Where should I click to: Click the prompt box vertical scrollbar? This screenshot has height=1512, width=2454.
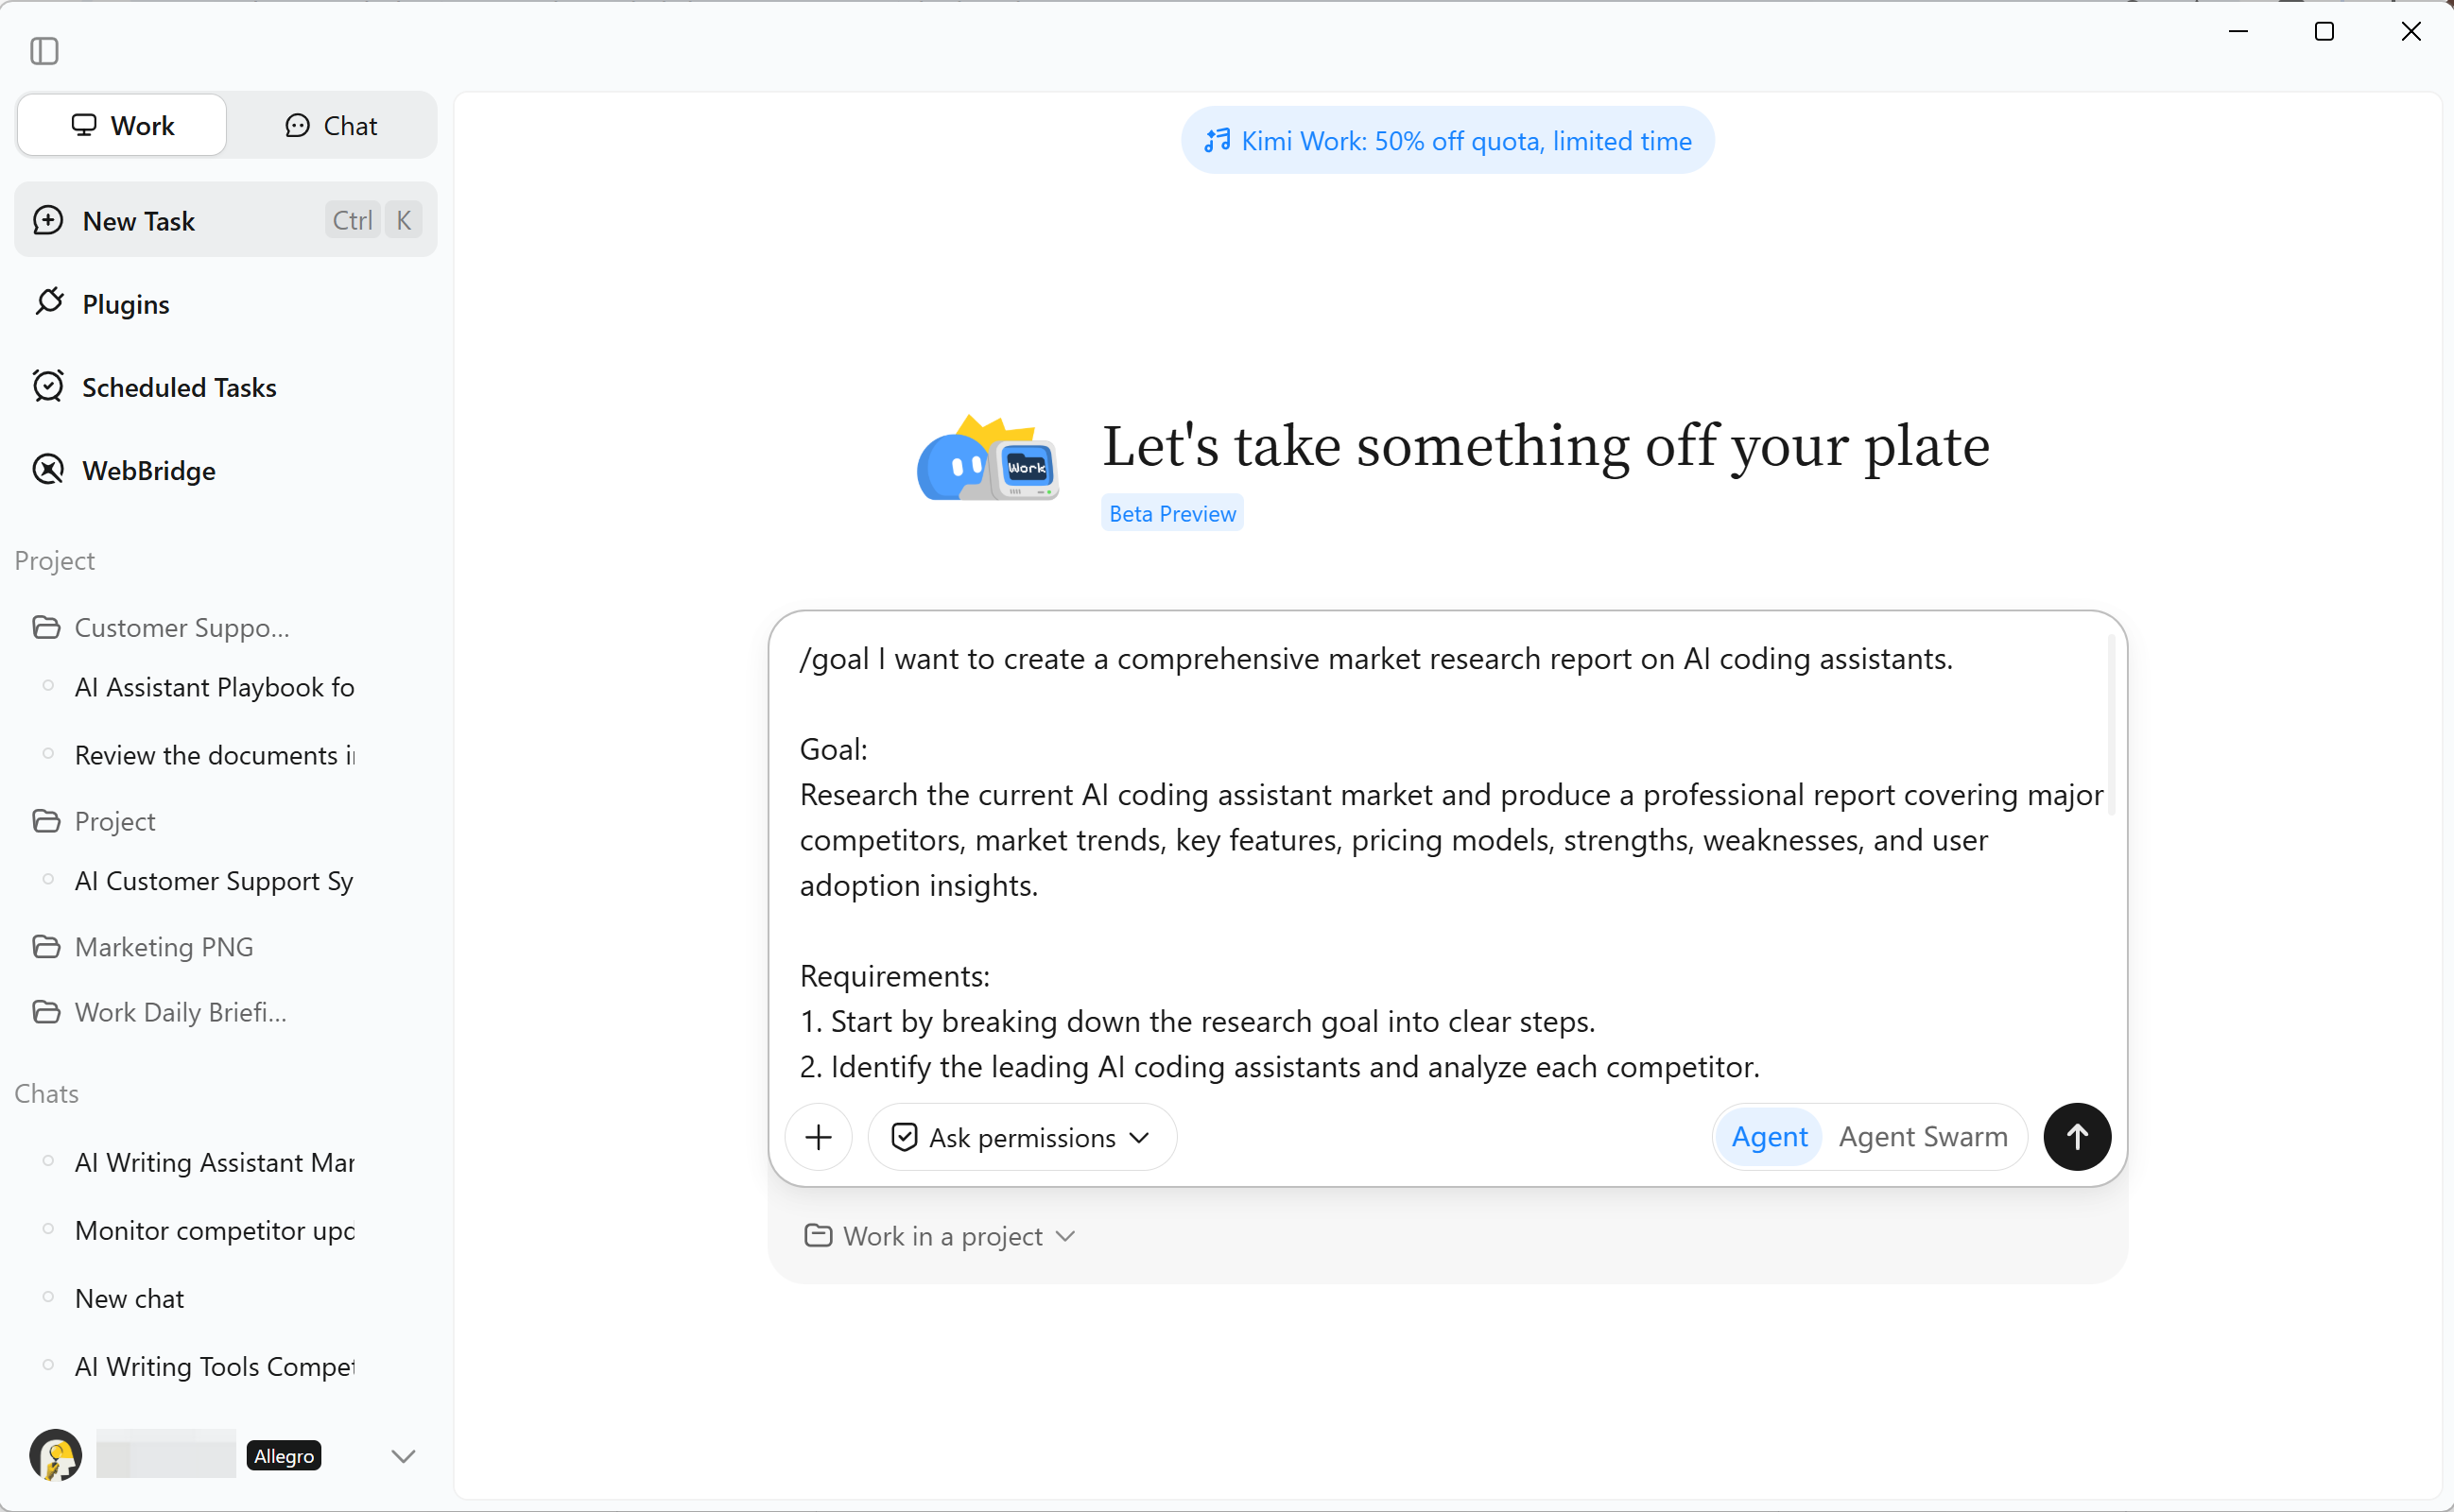coord(2110,725)
